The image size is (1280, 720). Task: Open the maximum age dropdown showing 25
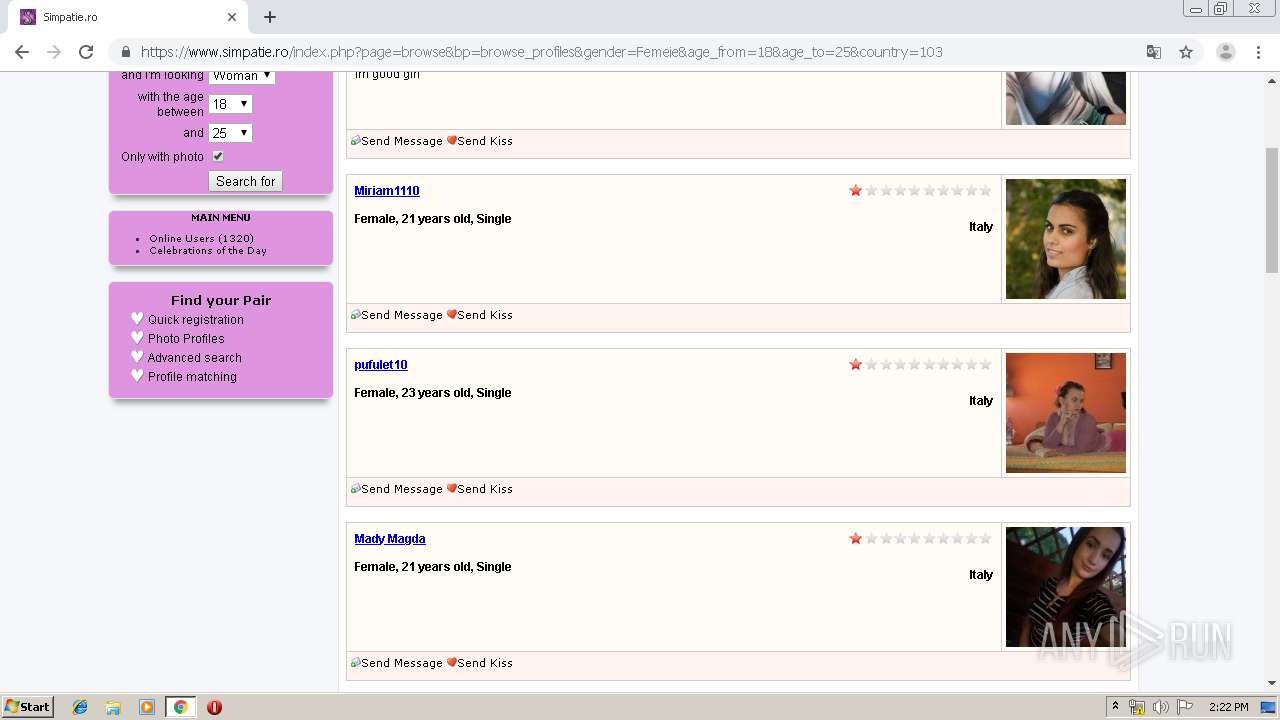pyautogui.click(x=230, y=133)
